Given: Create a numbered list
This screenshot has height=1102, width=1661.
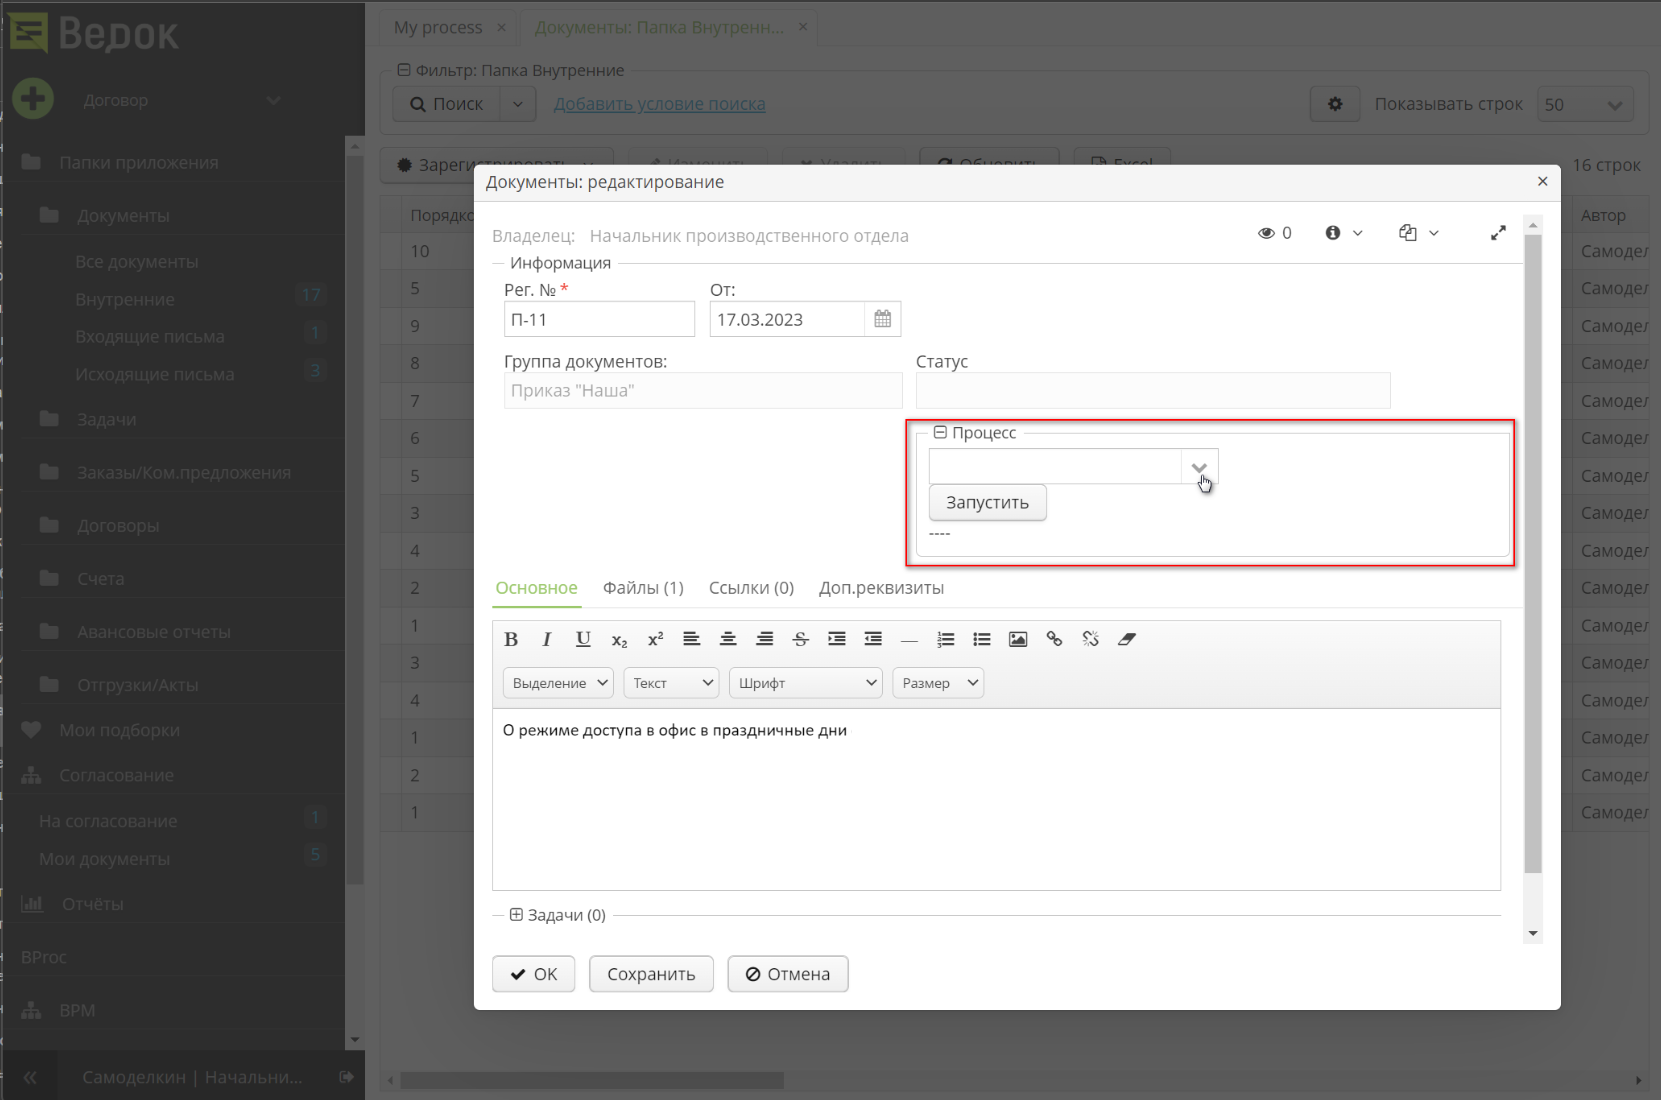Looking at the screenshot, I should pos(945,639).
